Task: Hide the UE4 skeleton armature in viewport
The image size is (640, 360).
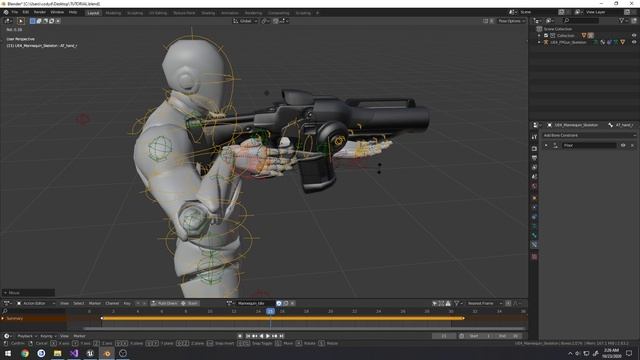Action: tap(634, 42)
